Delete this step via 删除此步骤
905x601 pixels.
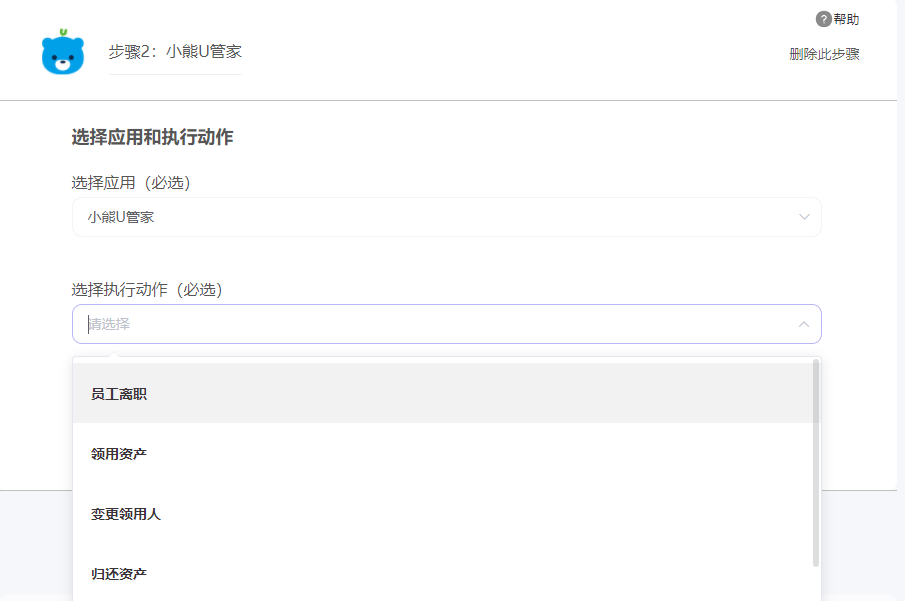click(824, 54)
